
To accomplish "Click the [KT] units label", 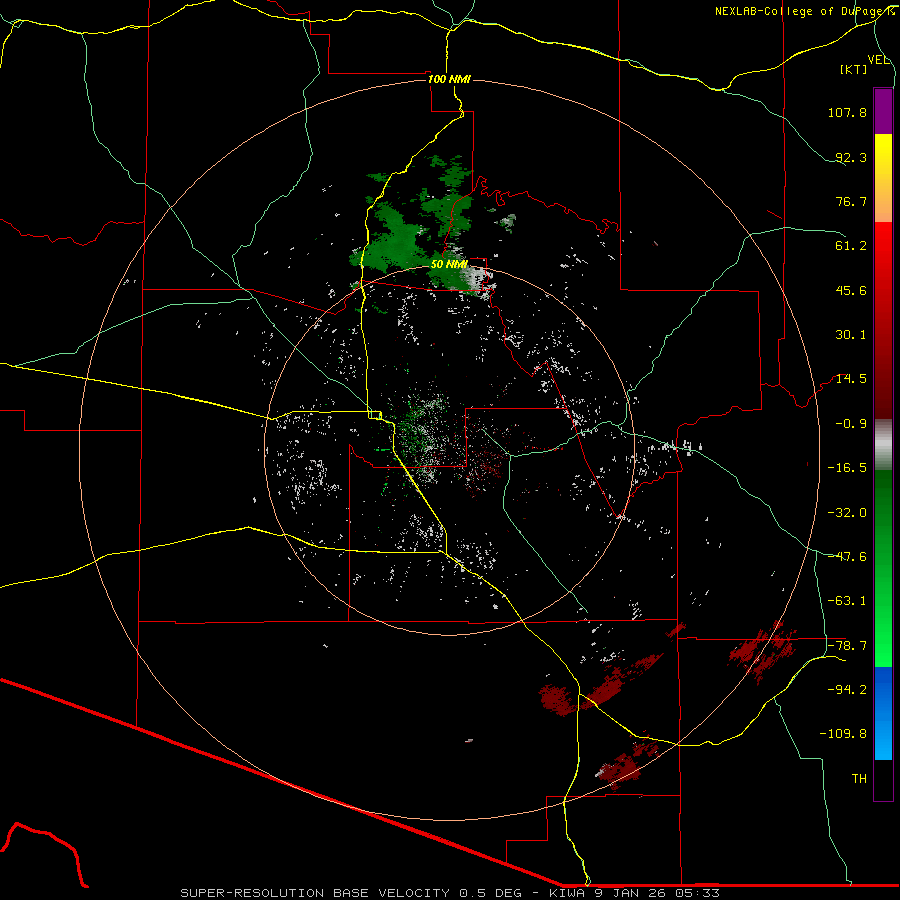I will point(854,69).
